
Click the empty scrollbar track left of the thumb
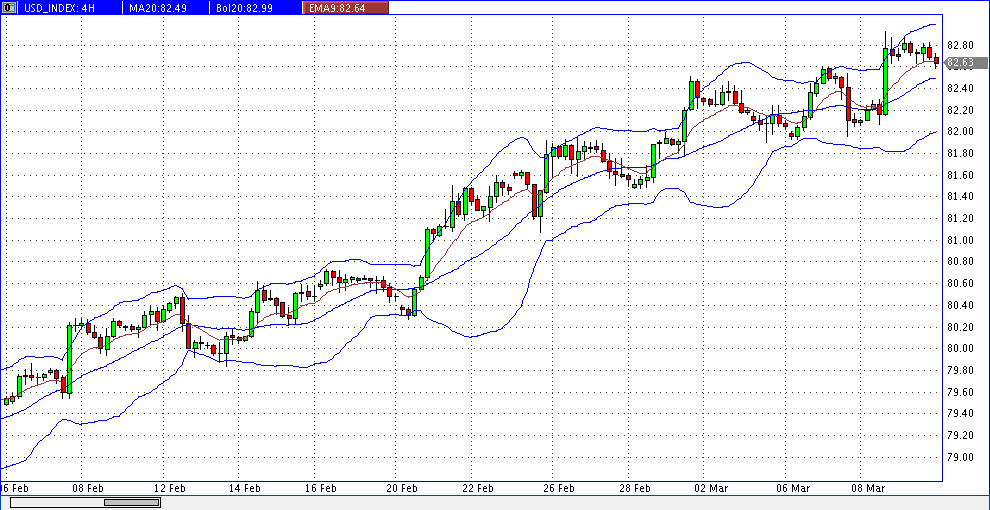click(x=58, y=502)
